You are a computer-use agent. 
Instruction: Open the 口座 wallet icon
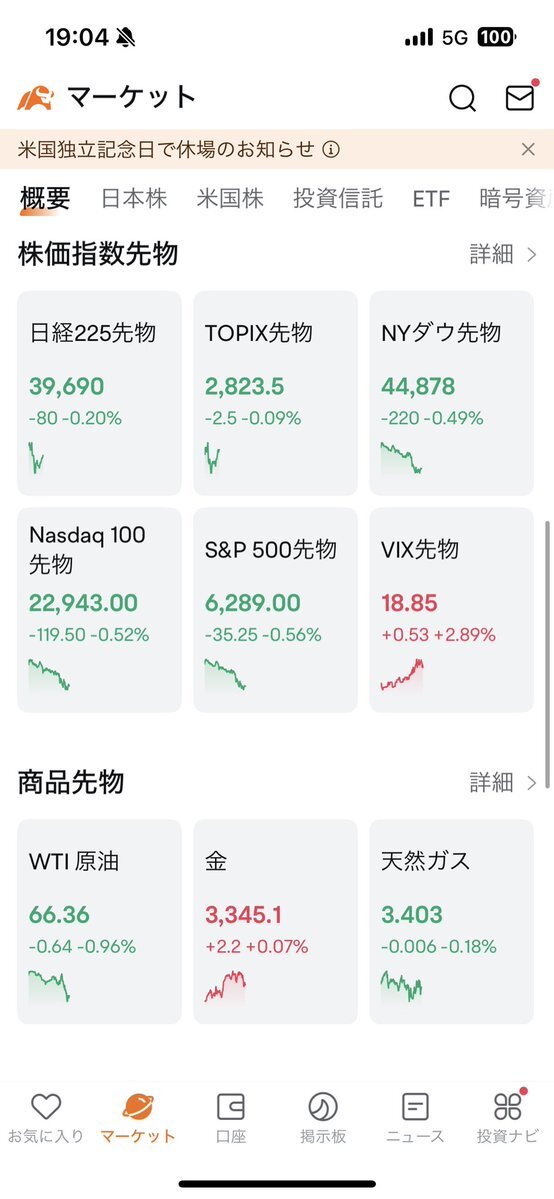click(x=230, y=1106)
